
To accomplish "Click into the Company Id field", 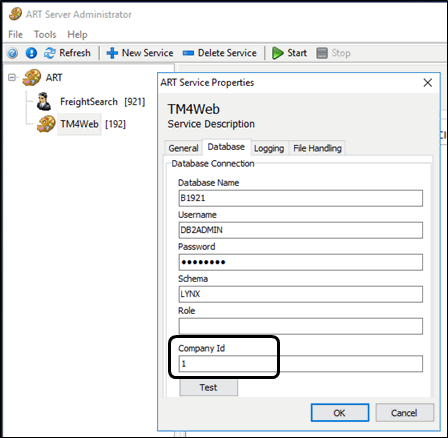I will pyautogui.click(x=301, y=364).
